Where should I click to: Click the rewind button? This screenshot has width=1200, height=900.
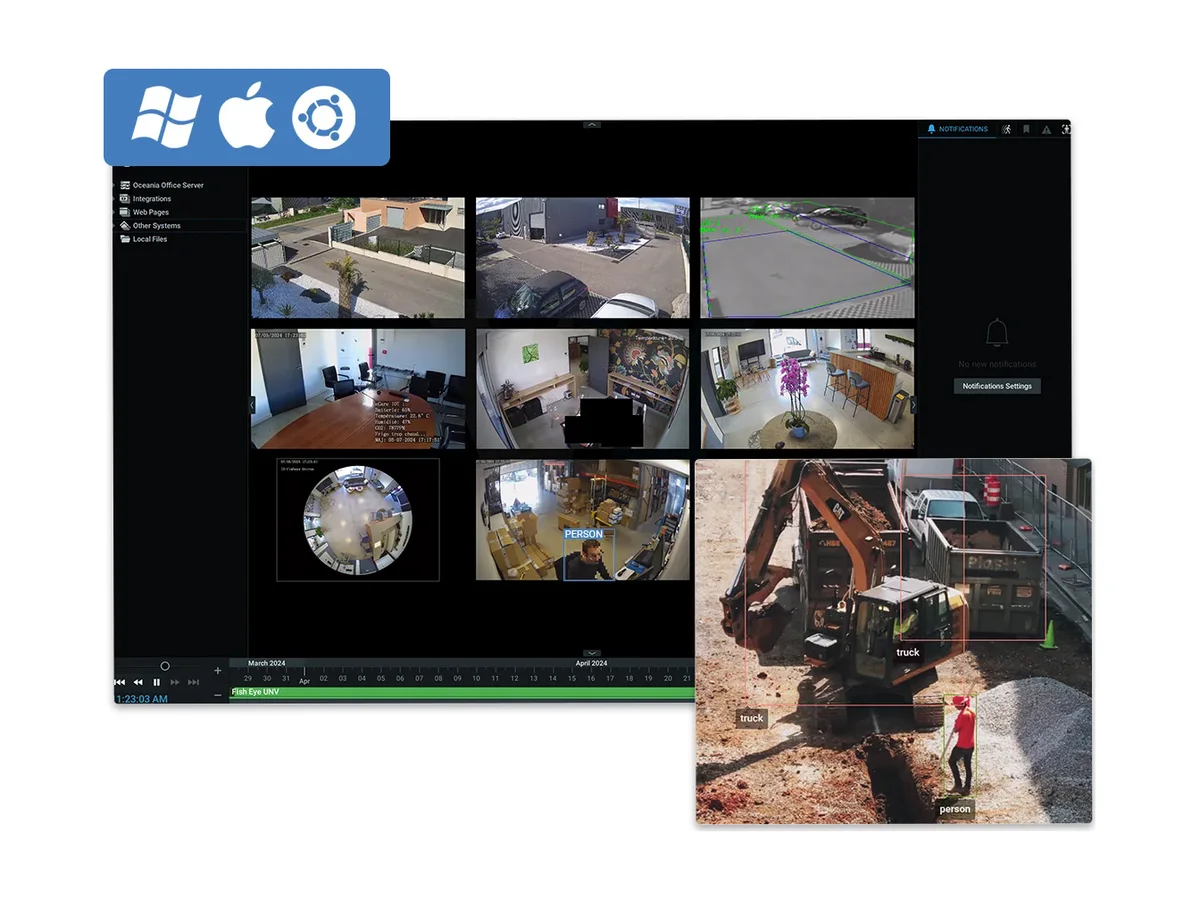(x=138, y=682)
